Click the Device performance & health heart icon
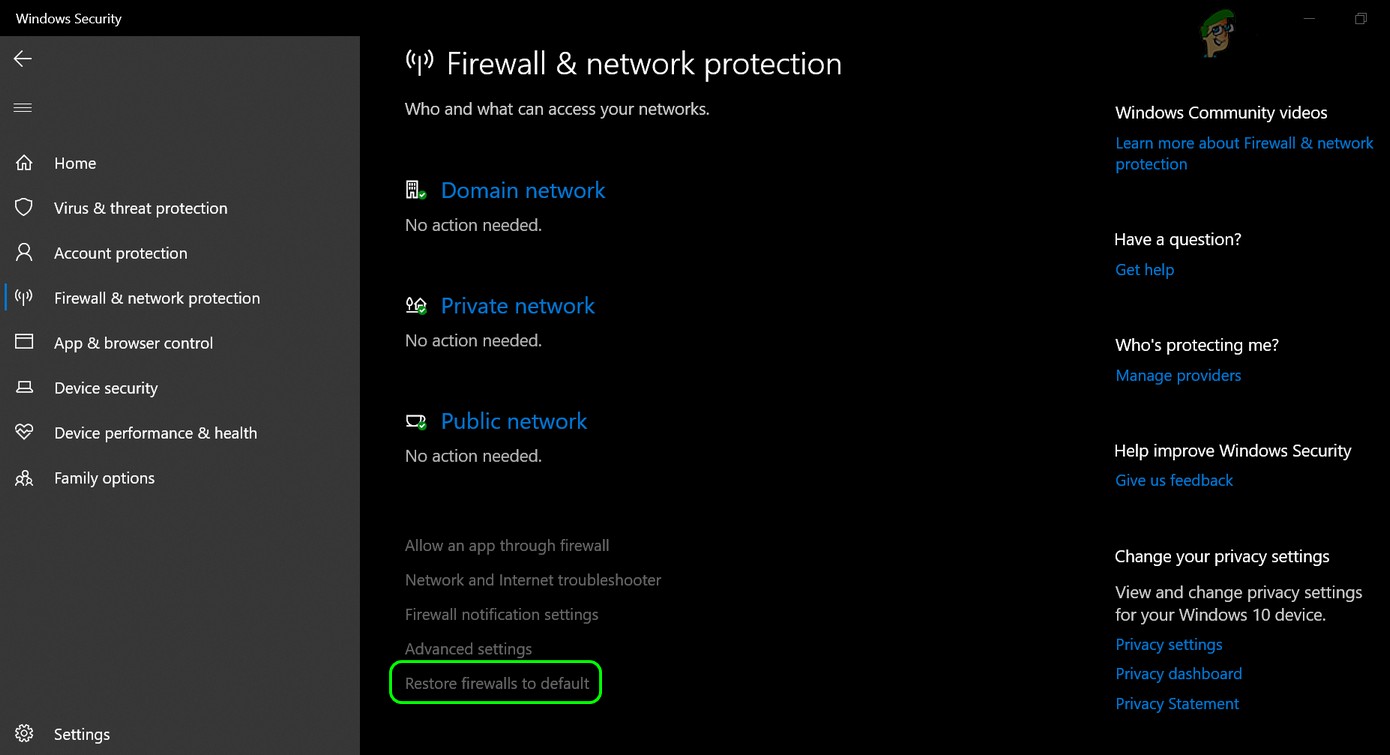The image size is (1390, 755). tap(24, 432)
